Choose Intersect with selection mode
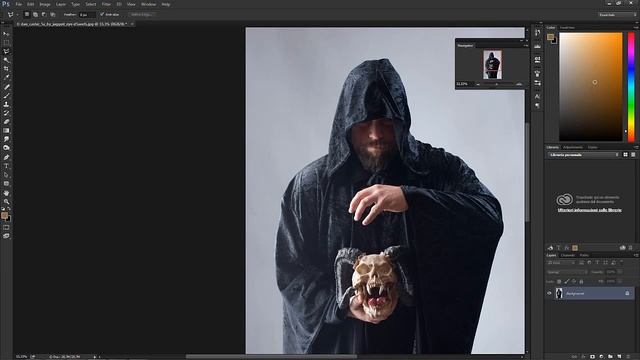640x360 pixels. coord(52,14)
